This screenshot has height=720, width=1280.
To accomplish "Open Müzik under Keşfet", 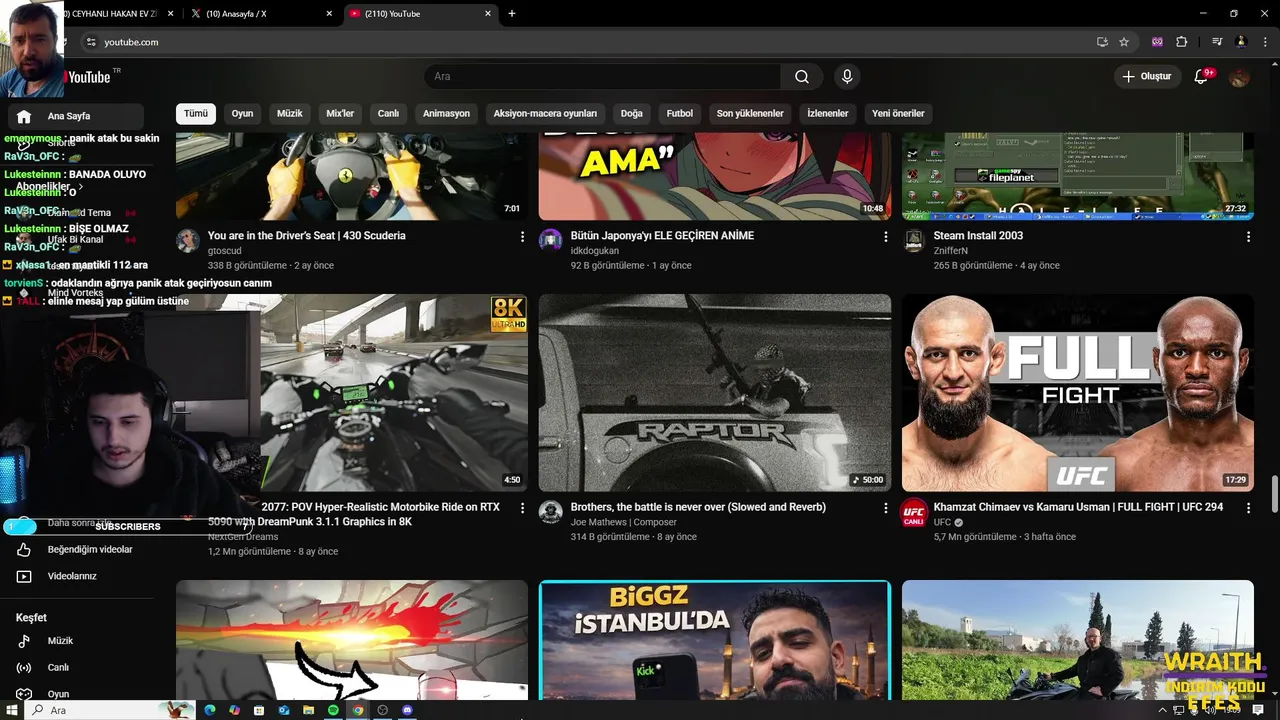I will [x=60, y=641].
